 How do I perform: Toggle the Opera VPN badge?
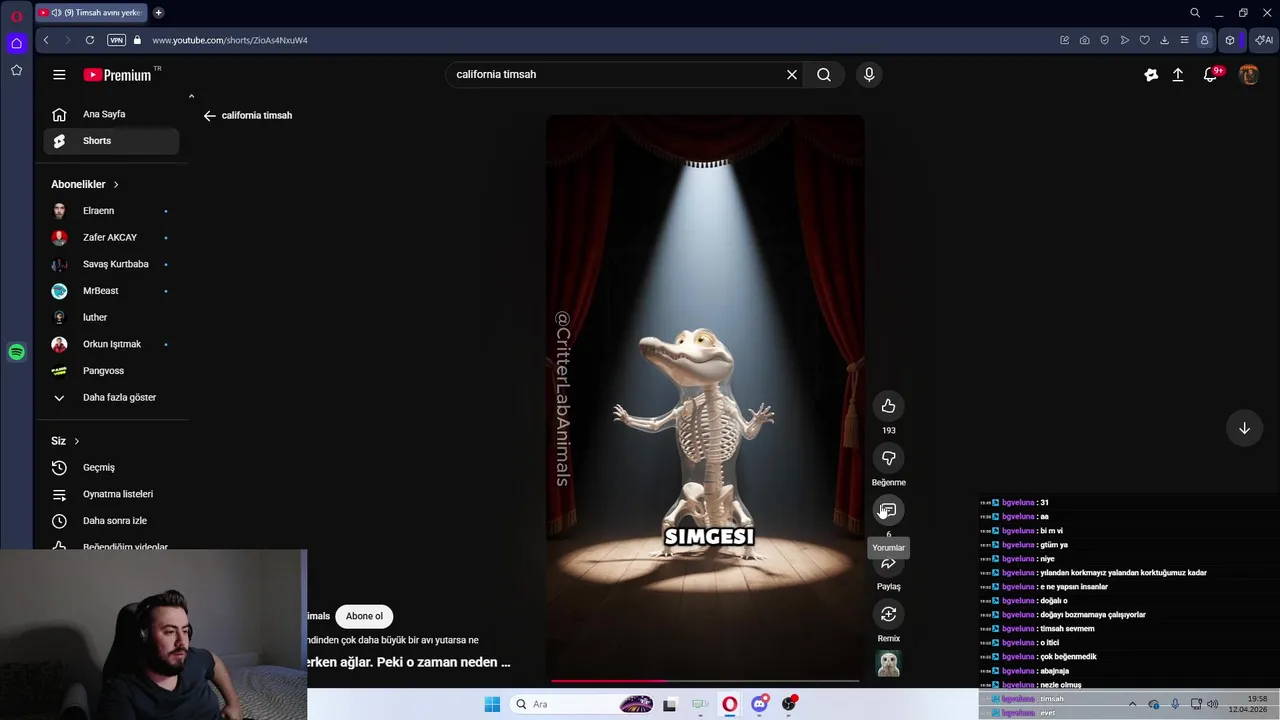pyautogui.click(x=116, y=40)
